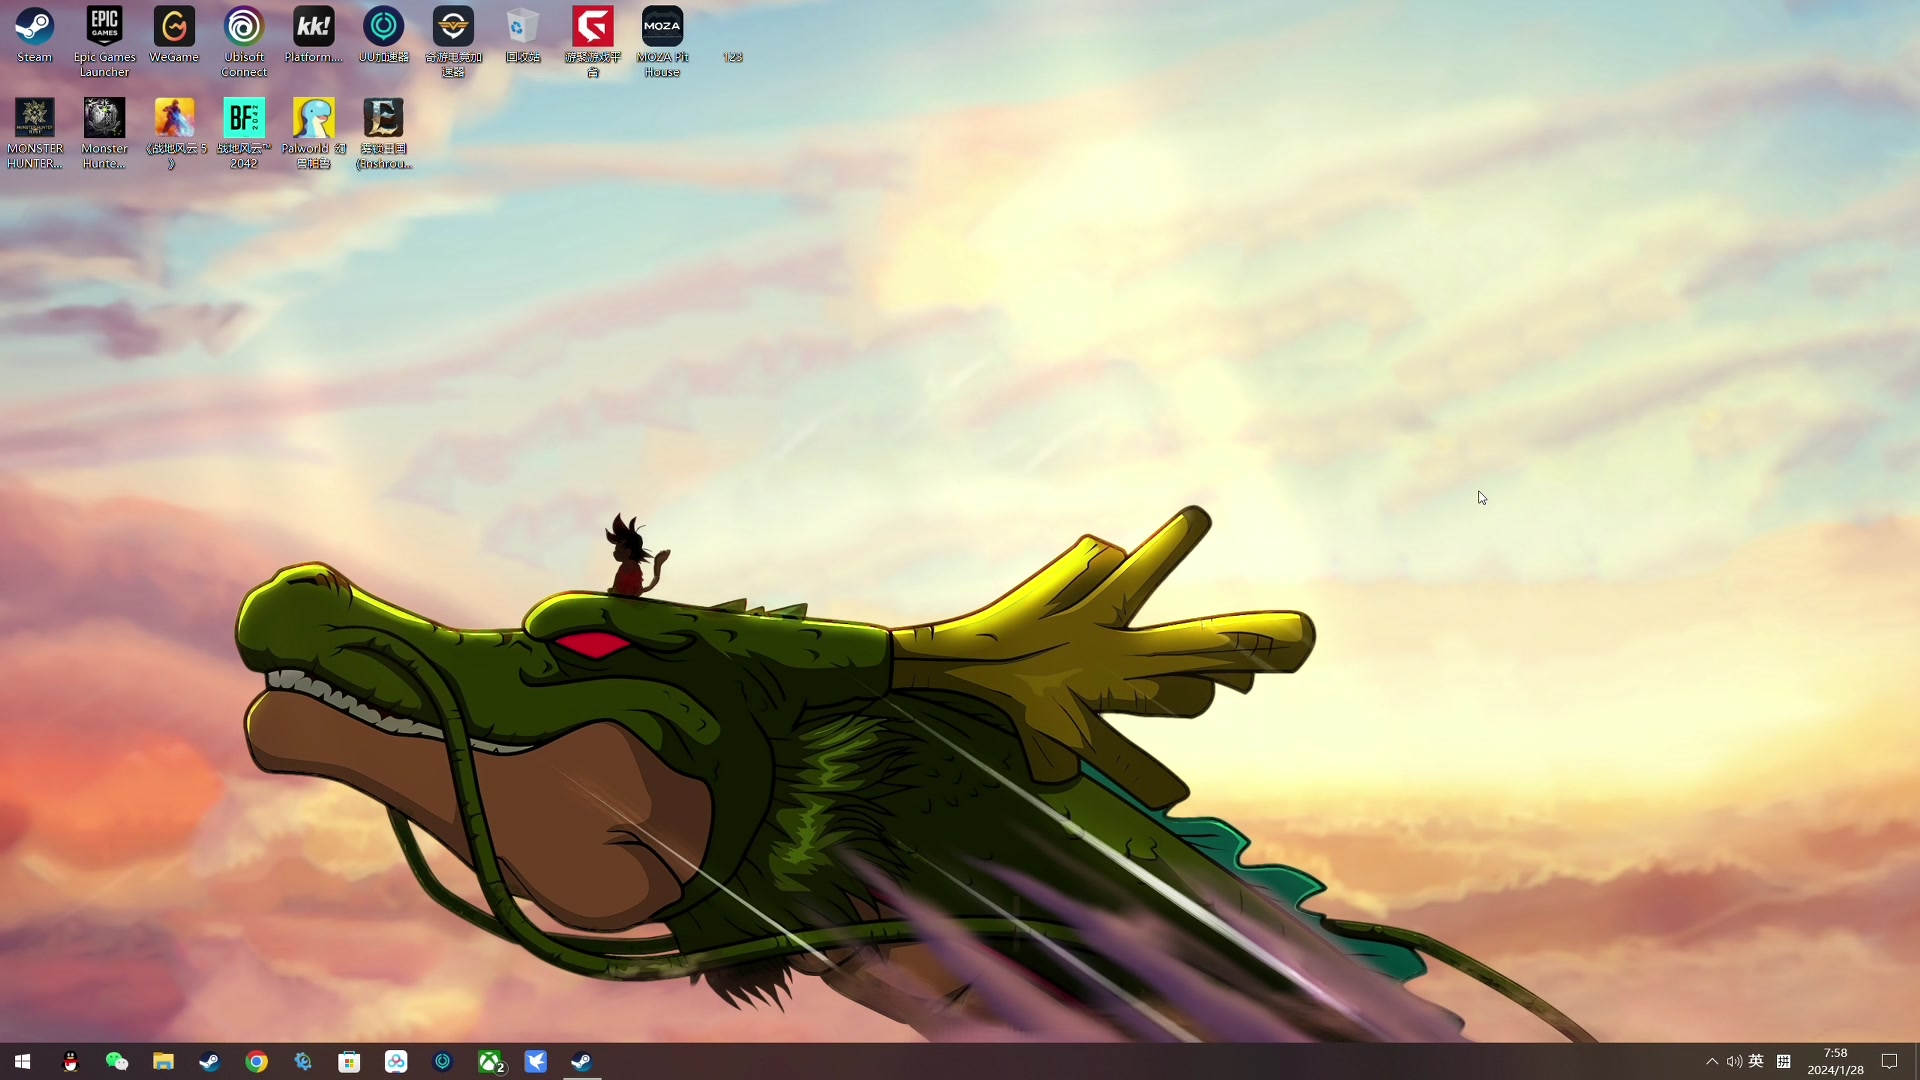
Task: Open the Xbox app in the taskbar
Action: pos(490,1061)
